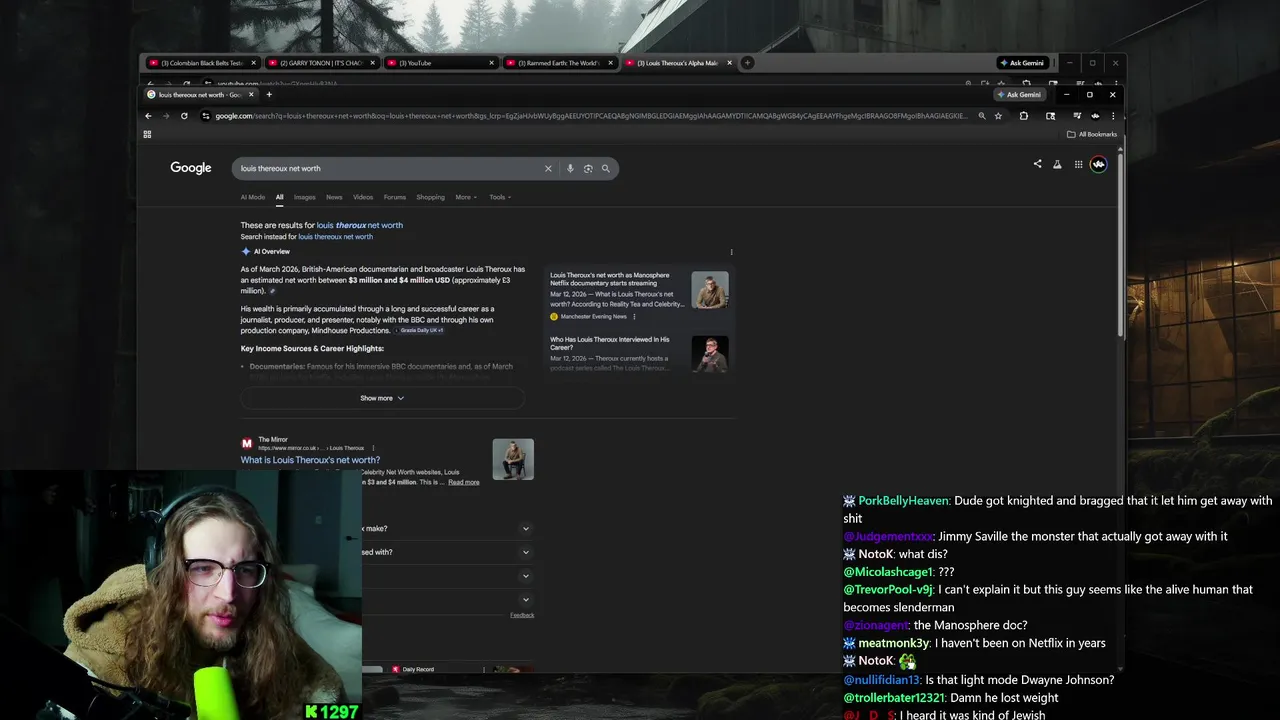The width and height of the screenshot is (1280, 720).
Task: Open AI Overview three-dot options
Action: [x=731, y=252]
